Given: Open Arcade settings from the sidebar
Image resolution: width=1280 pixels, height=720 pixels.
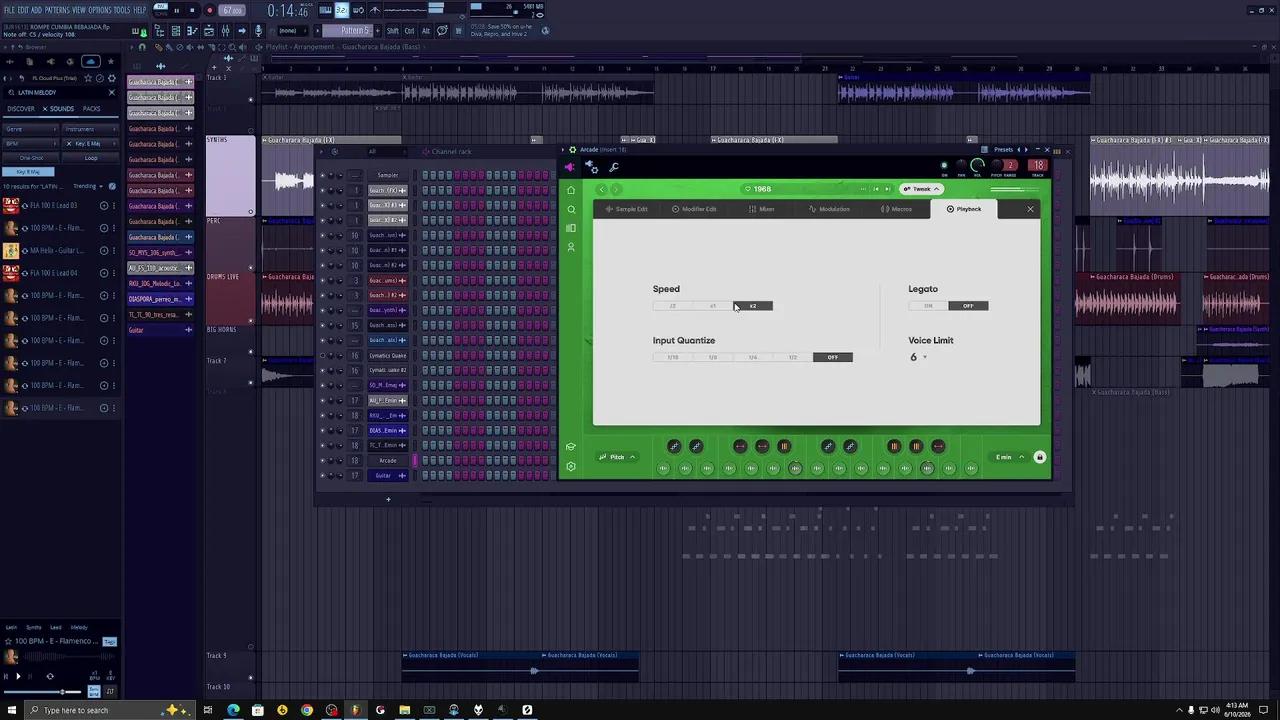Looking at the screenshot, I should (571, 466).
